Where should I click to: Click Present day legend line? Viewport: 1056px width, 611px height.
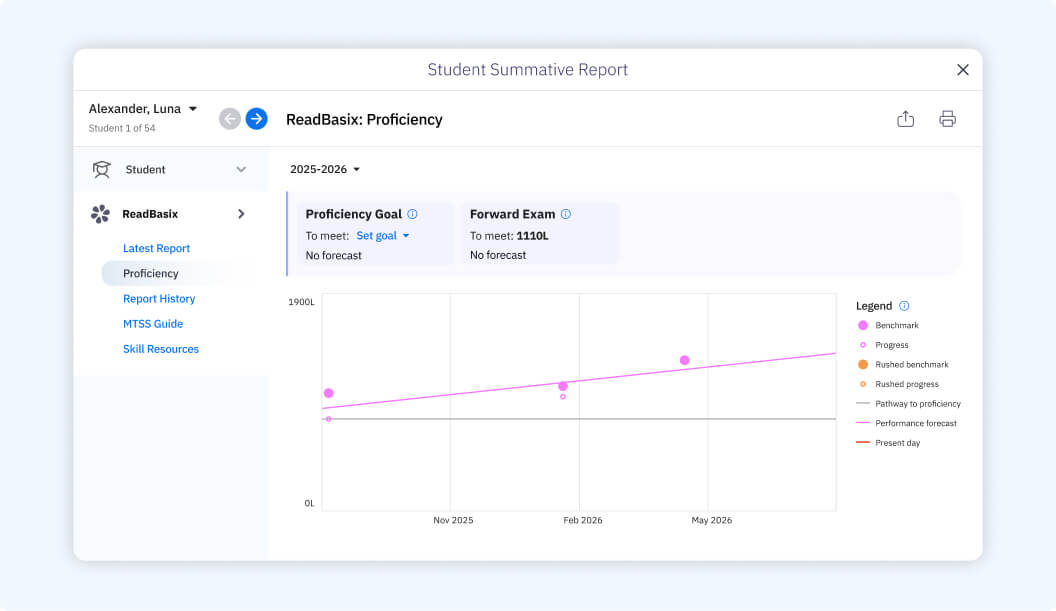pos(863,443)
